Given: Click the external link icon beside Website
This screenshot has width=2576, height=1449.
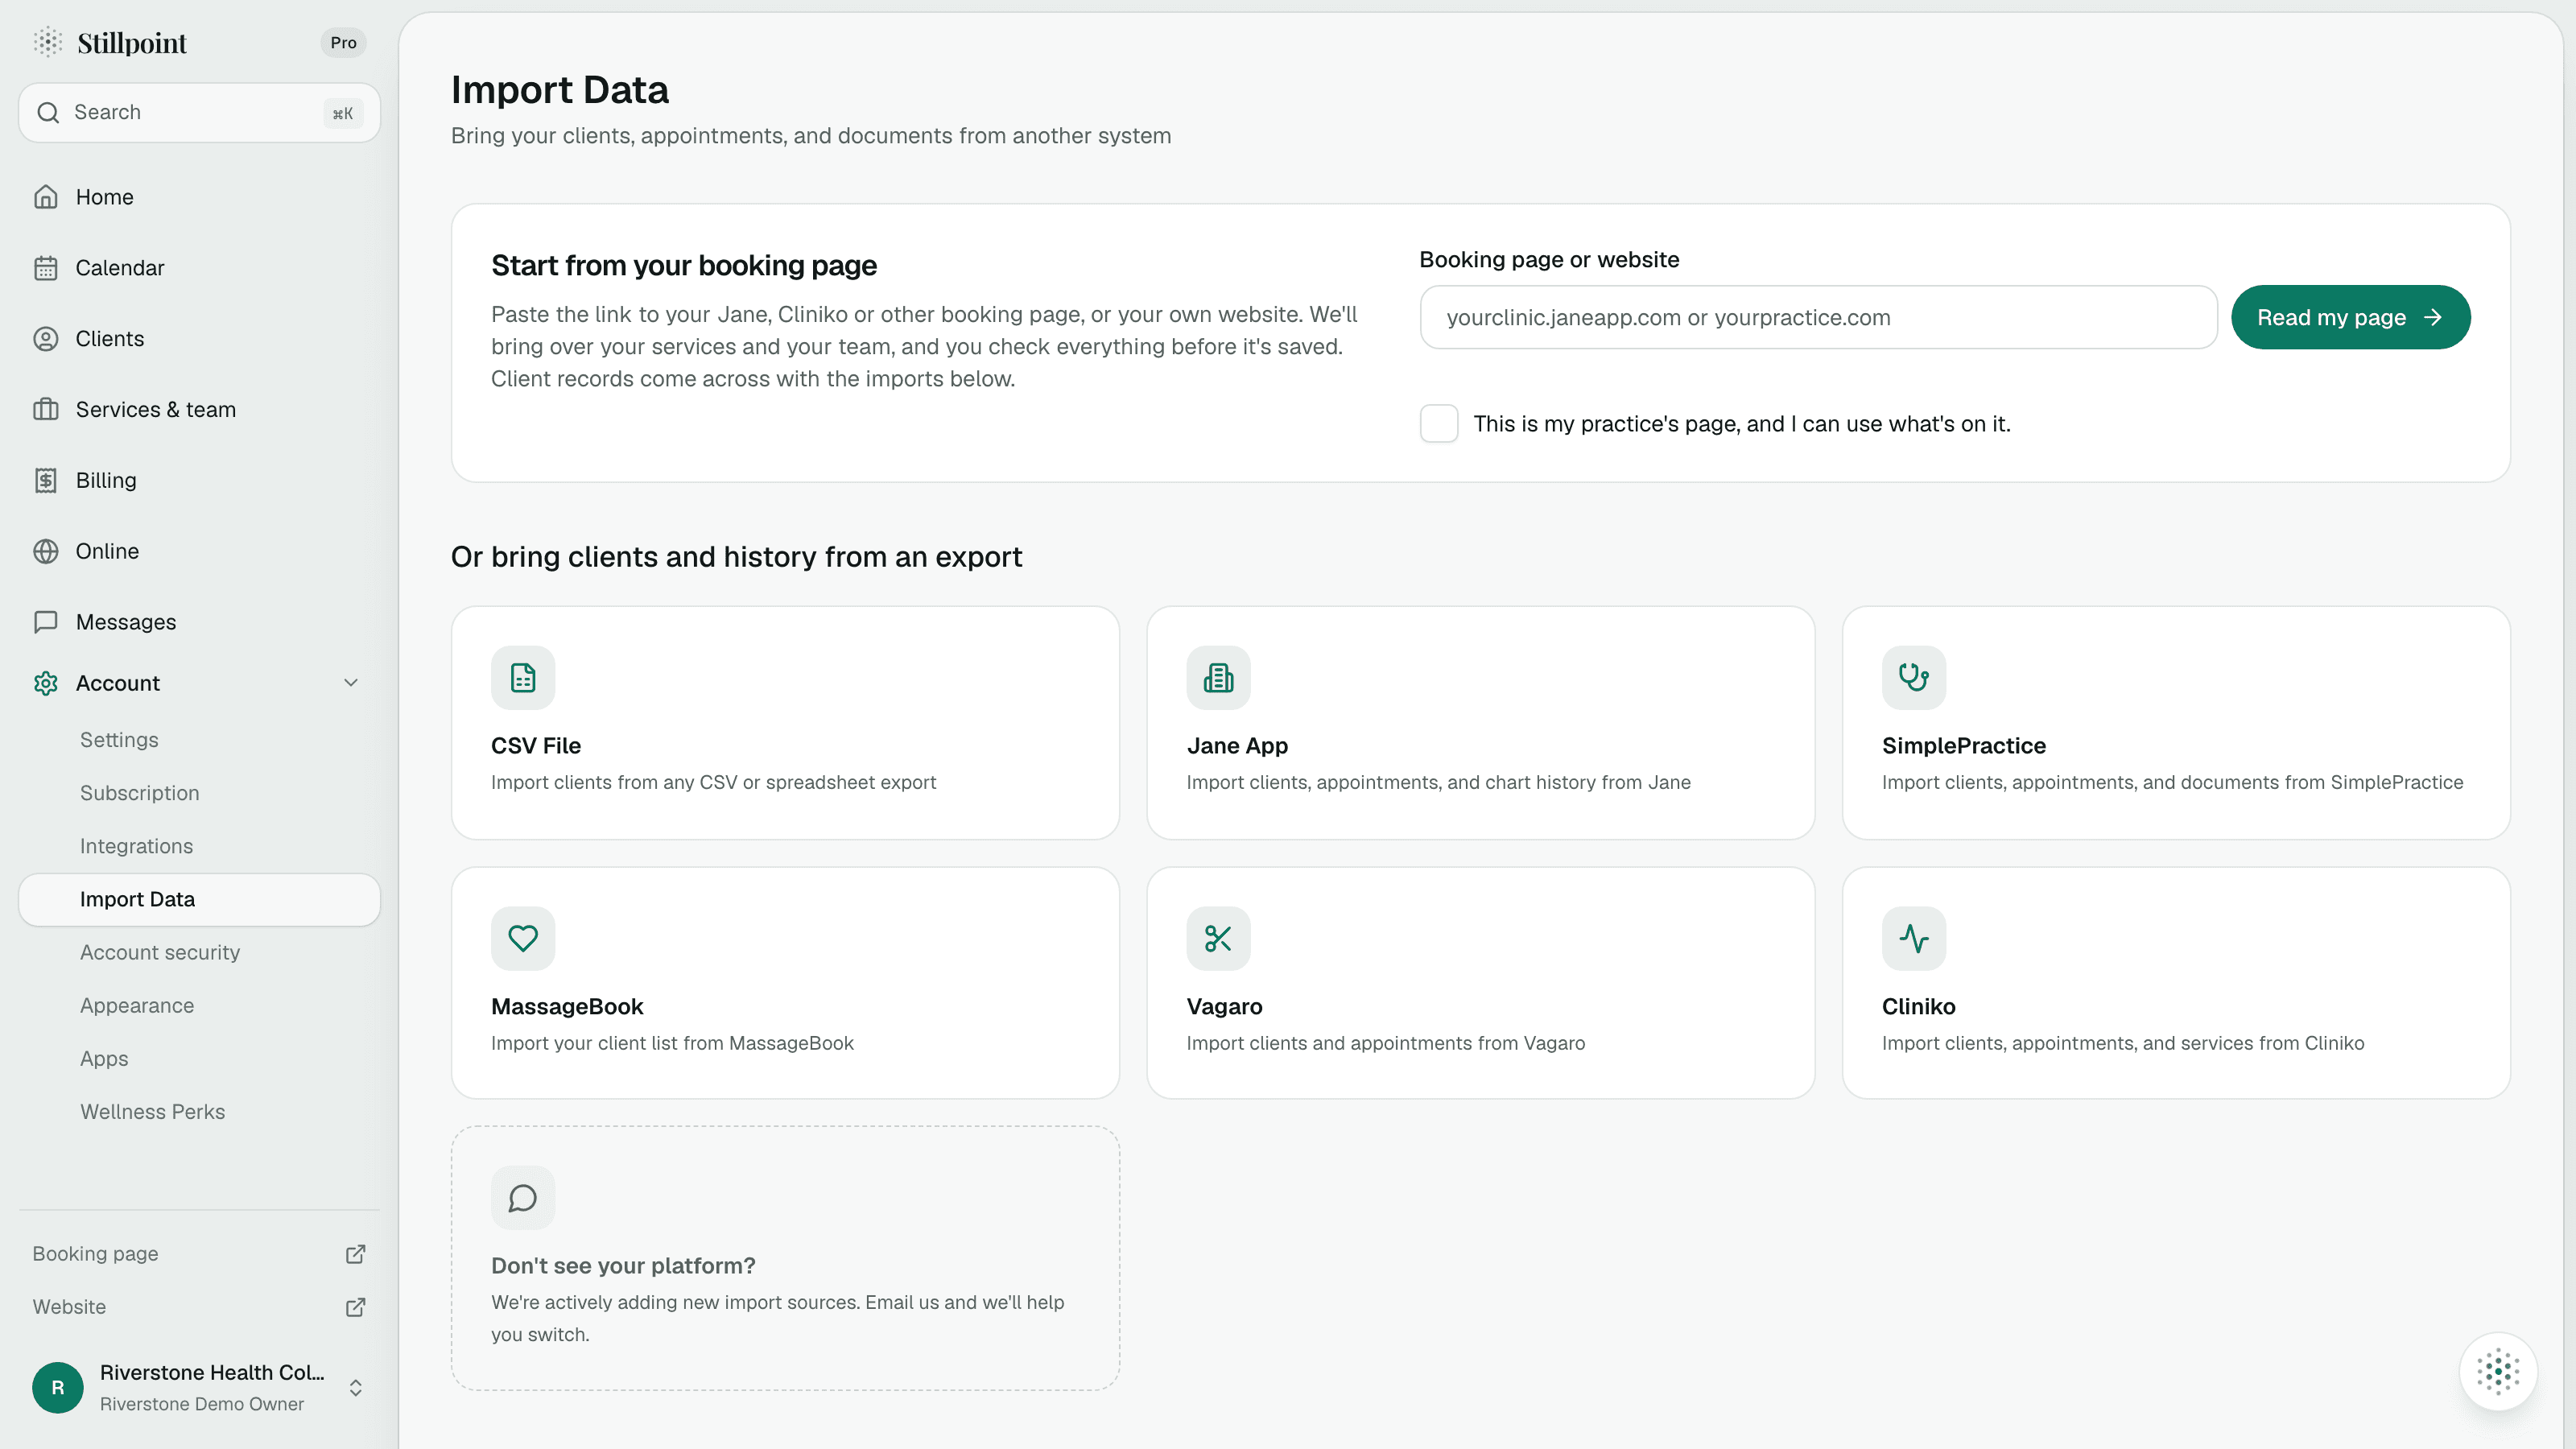Looking at the screenshot, I should pos(355,1307).
